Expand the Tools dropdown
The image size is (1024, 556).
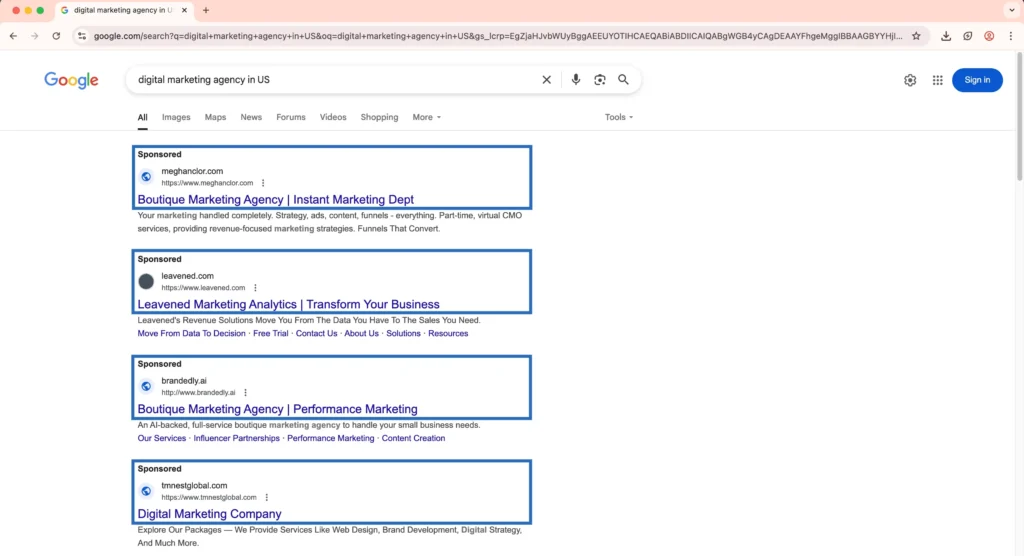pos(618,118)
